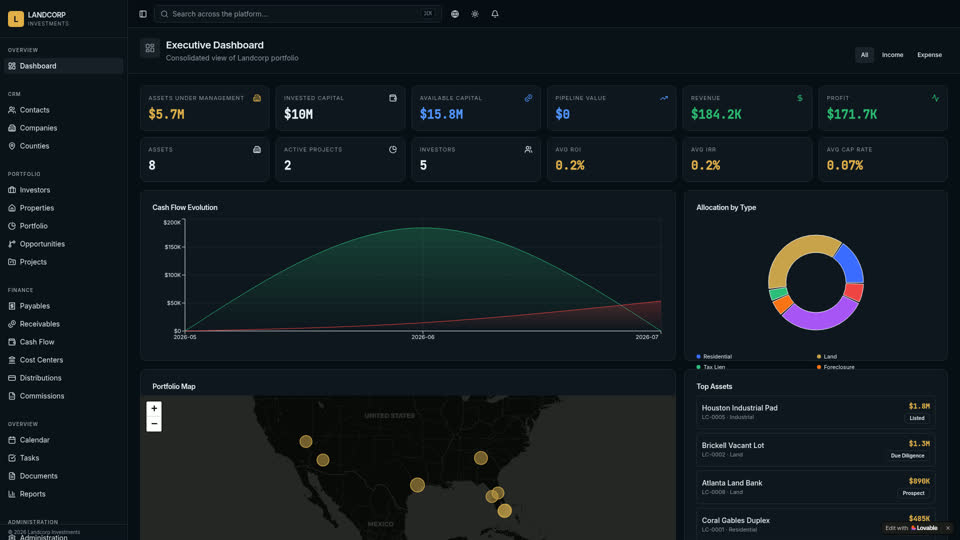Screen dimensions: 960x540
Task: Click the blue Residential donut segment
Action: click(851, 264)
